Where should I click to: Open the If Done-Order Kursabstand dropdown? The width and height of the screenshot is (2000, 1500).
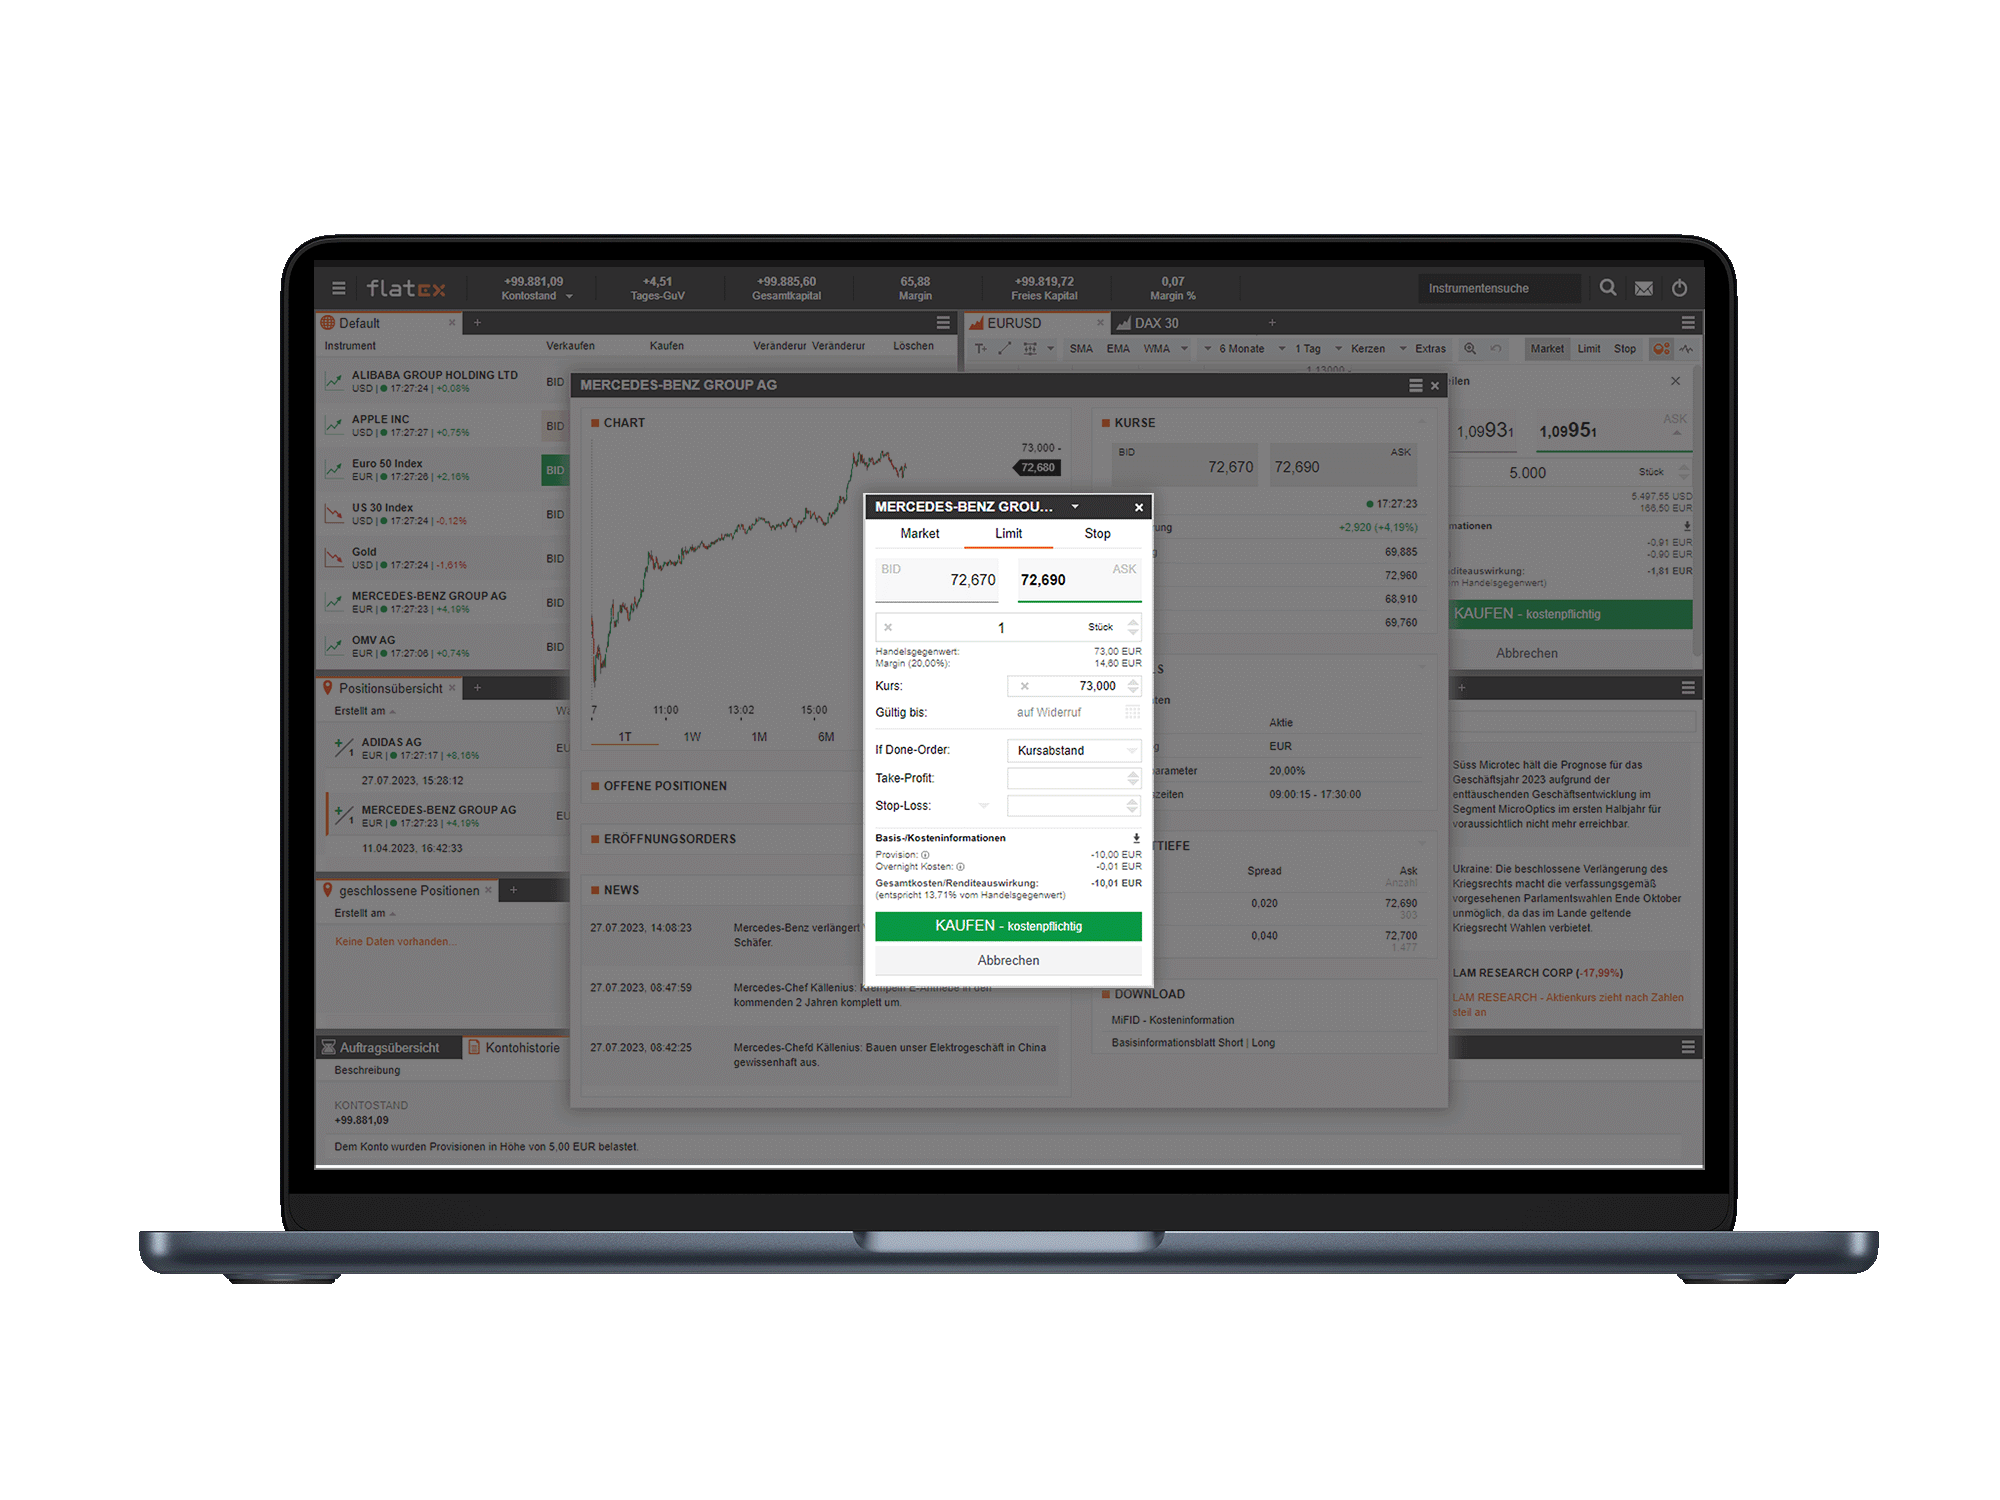click(1074, 750)
